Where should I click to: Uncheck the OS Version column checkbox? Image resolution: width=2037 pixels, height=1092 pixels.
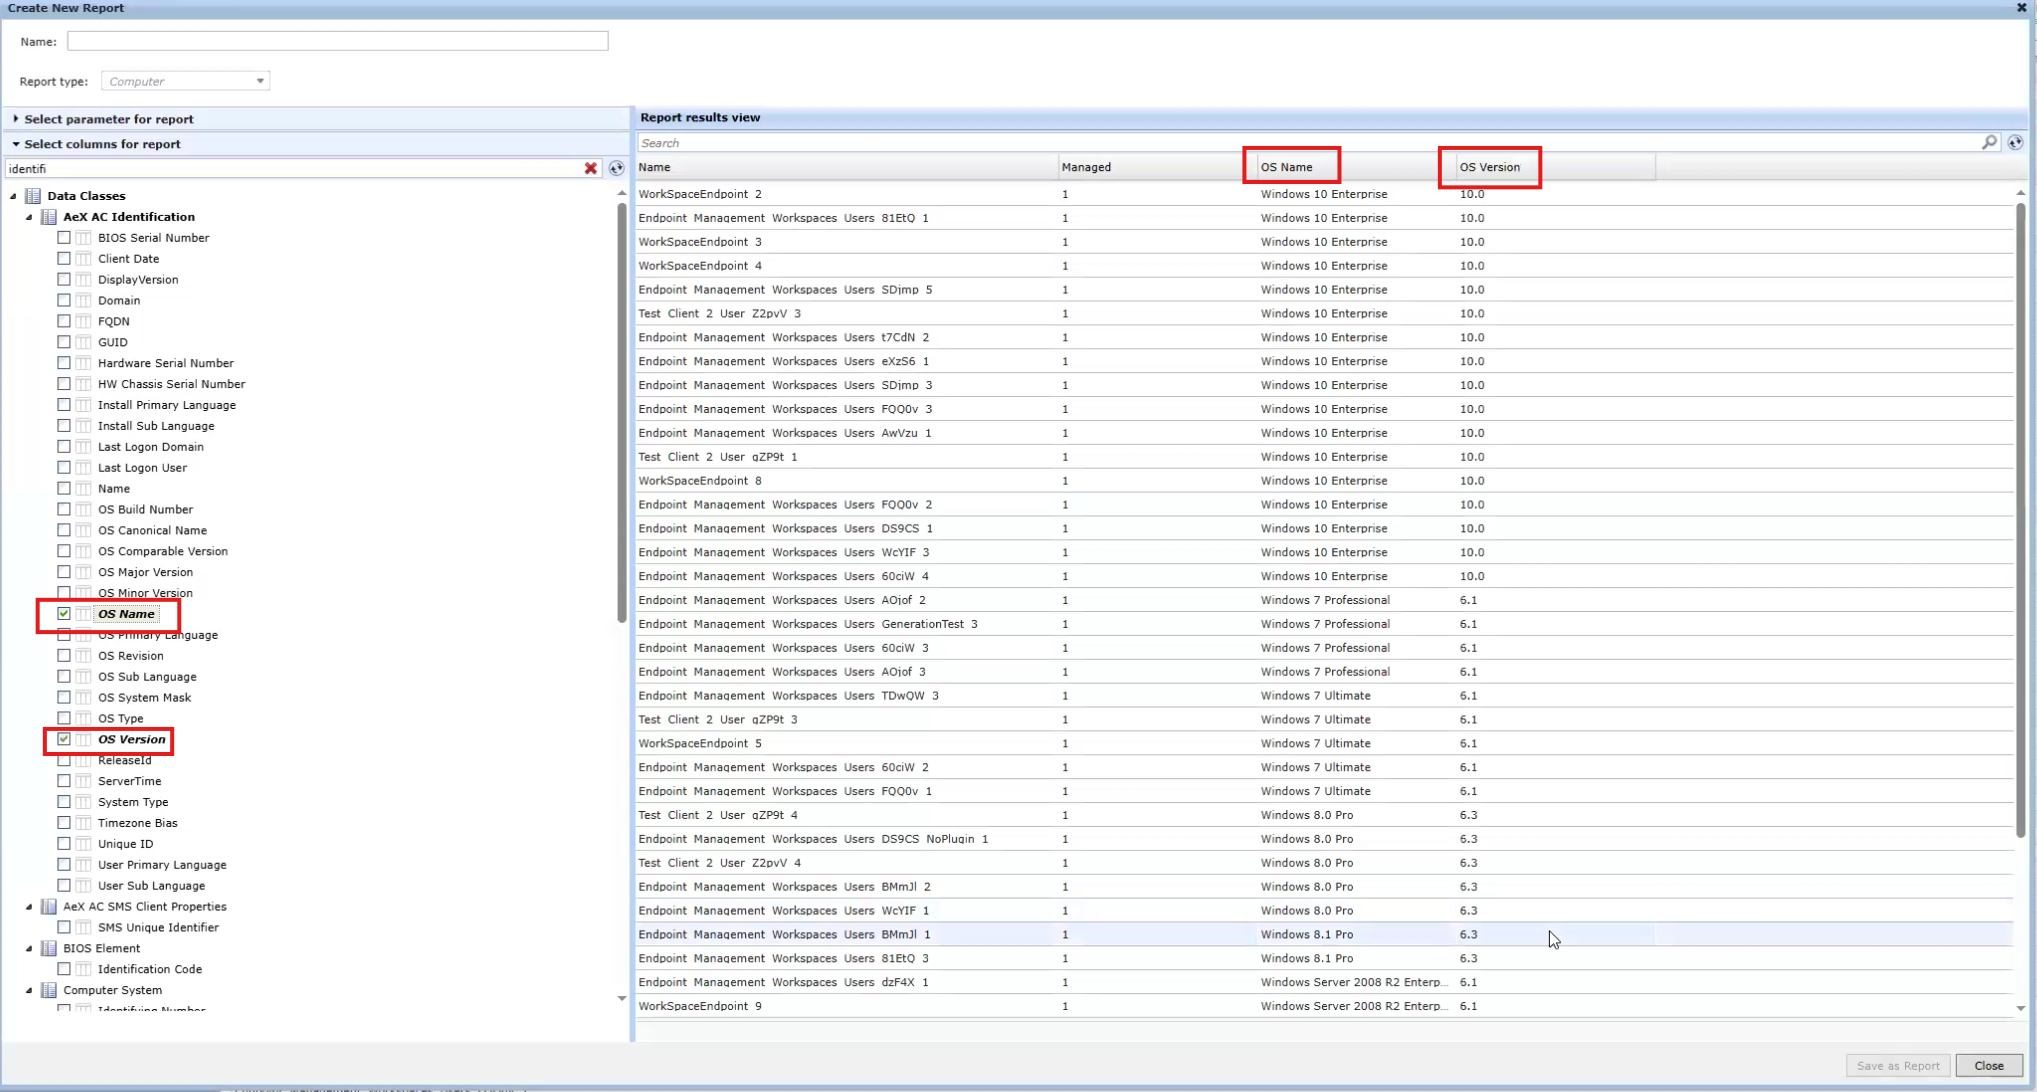64,739
